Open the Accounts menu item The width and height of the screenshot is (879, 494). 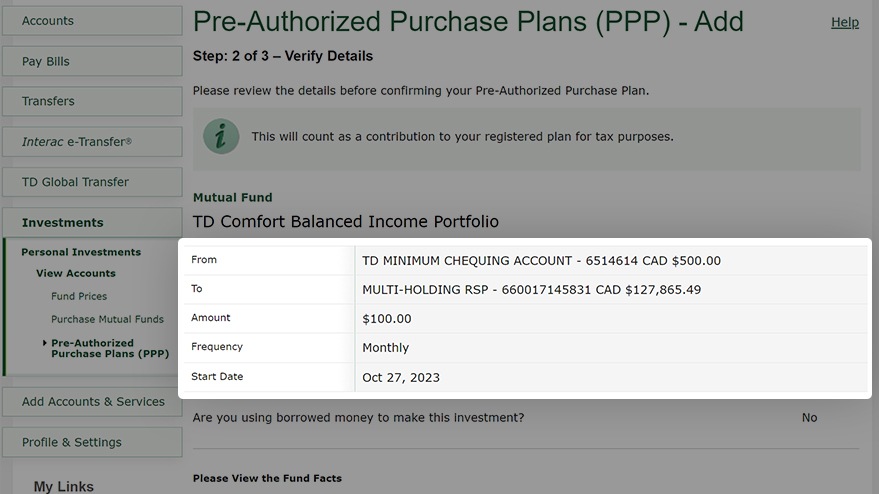[92, 21]
